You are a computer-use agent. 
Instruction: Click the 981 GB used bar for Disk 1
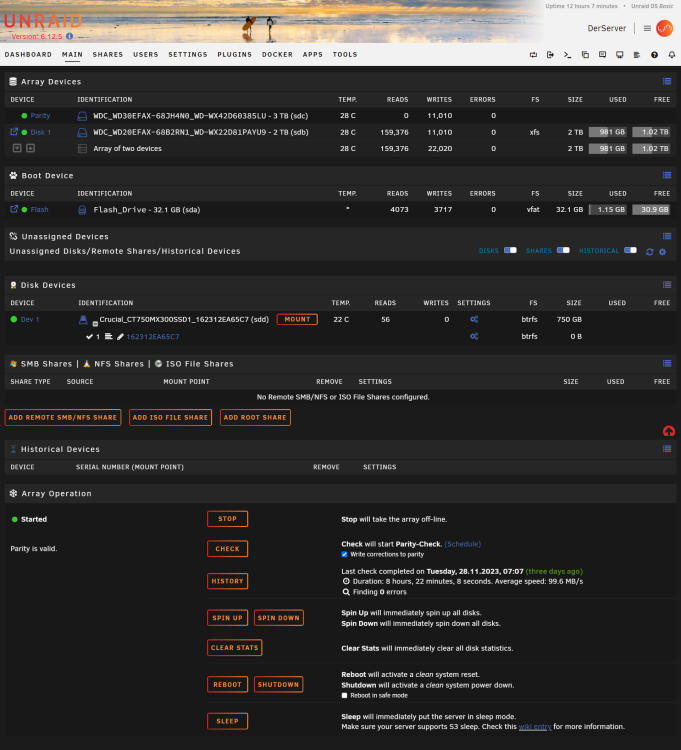pos(608,132)
